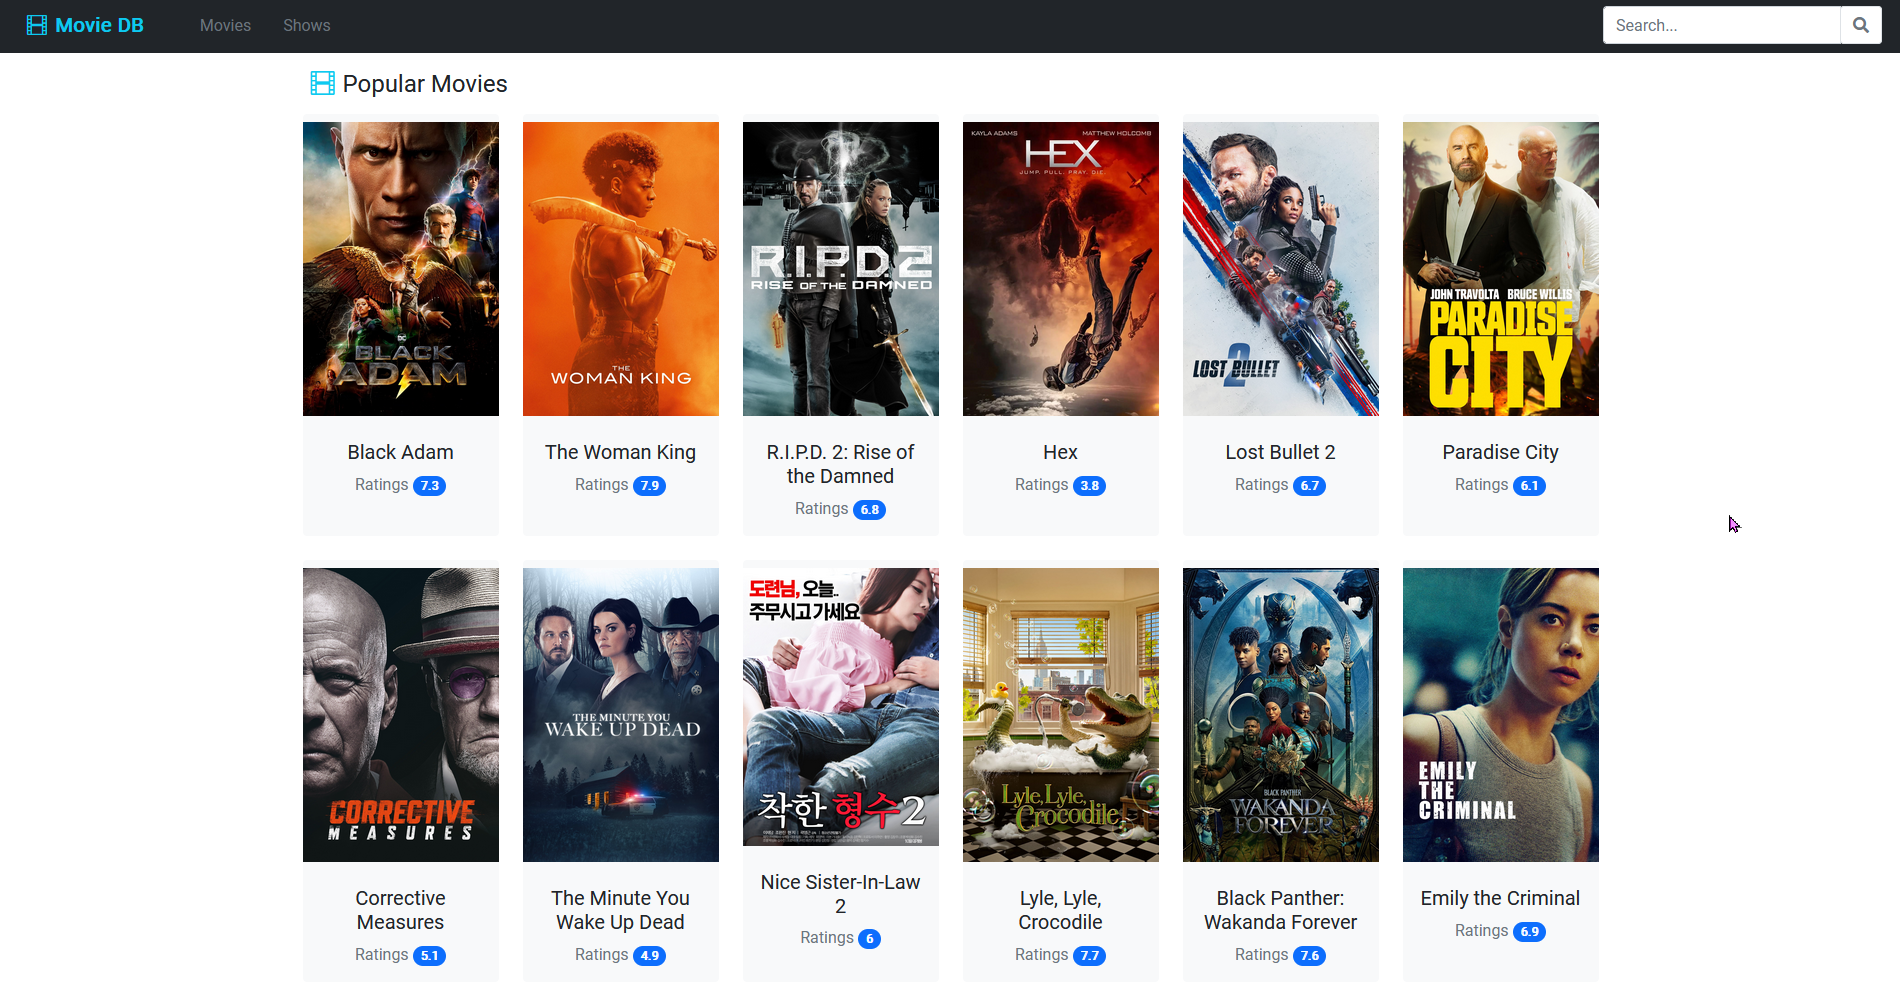Click the Popular Movies heading text
The width and height of the screenshot is (1900, 993).
[424, 84]
